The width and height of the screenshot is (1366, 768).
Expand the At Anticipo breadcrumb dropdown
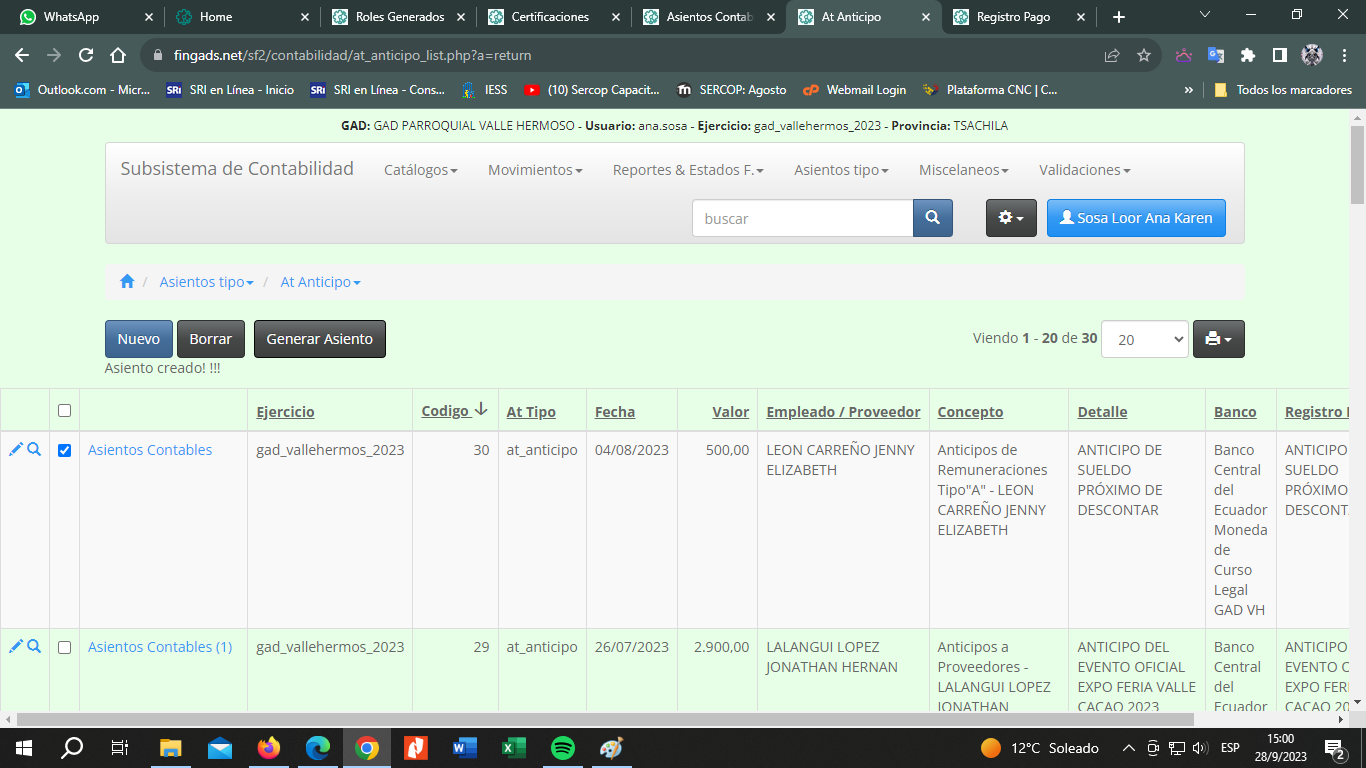click(x=320, y=282)
